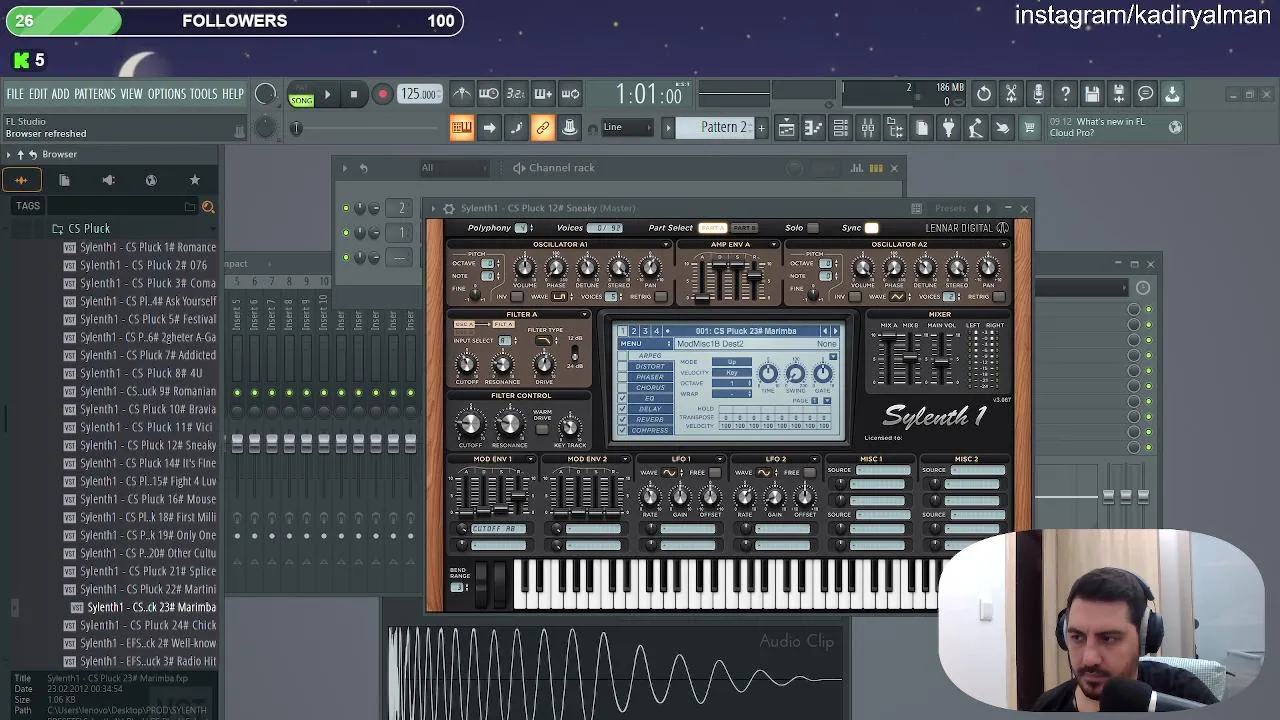Open the FILTER A dropdown arrow
This screenshot has width=1280, height=720.
pos(584,314)
